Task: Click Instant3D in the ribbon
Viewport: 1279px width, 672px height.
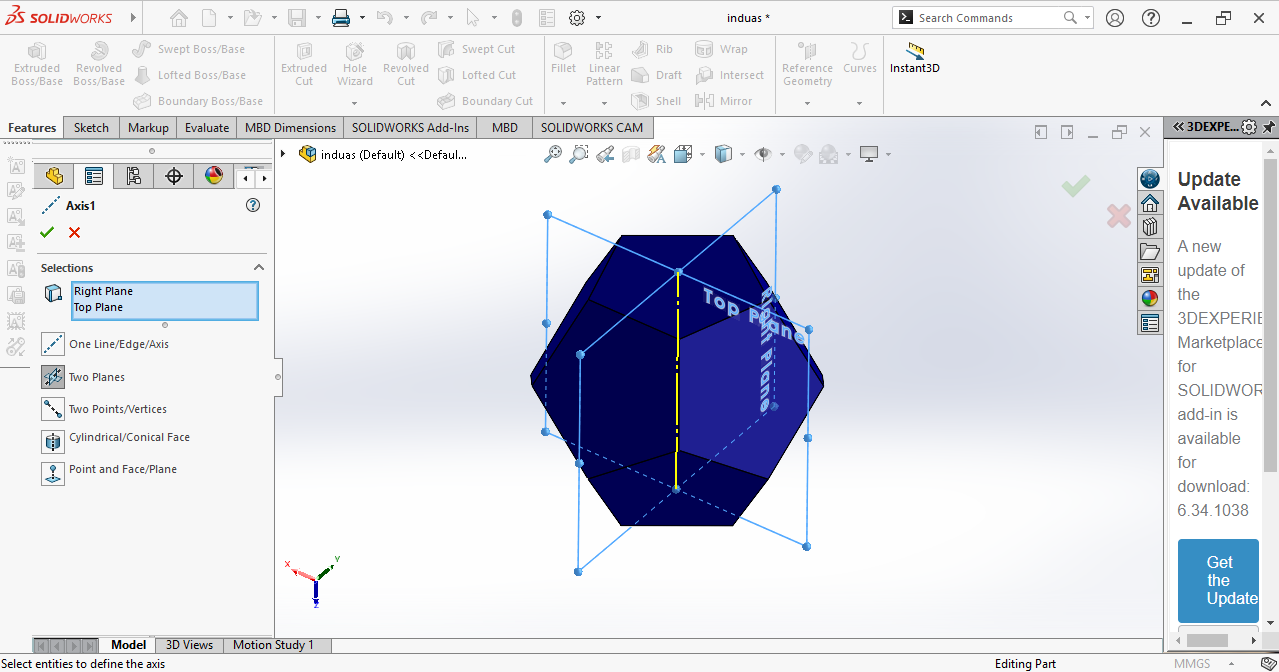Action: point(915,59)
